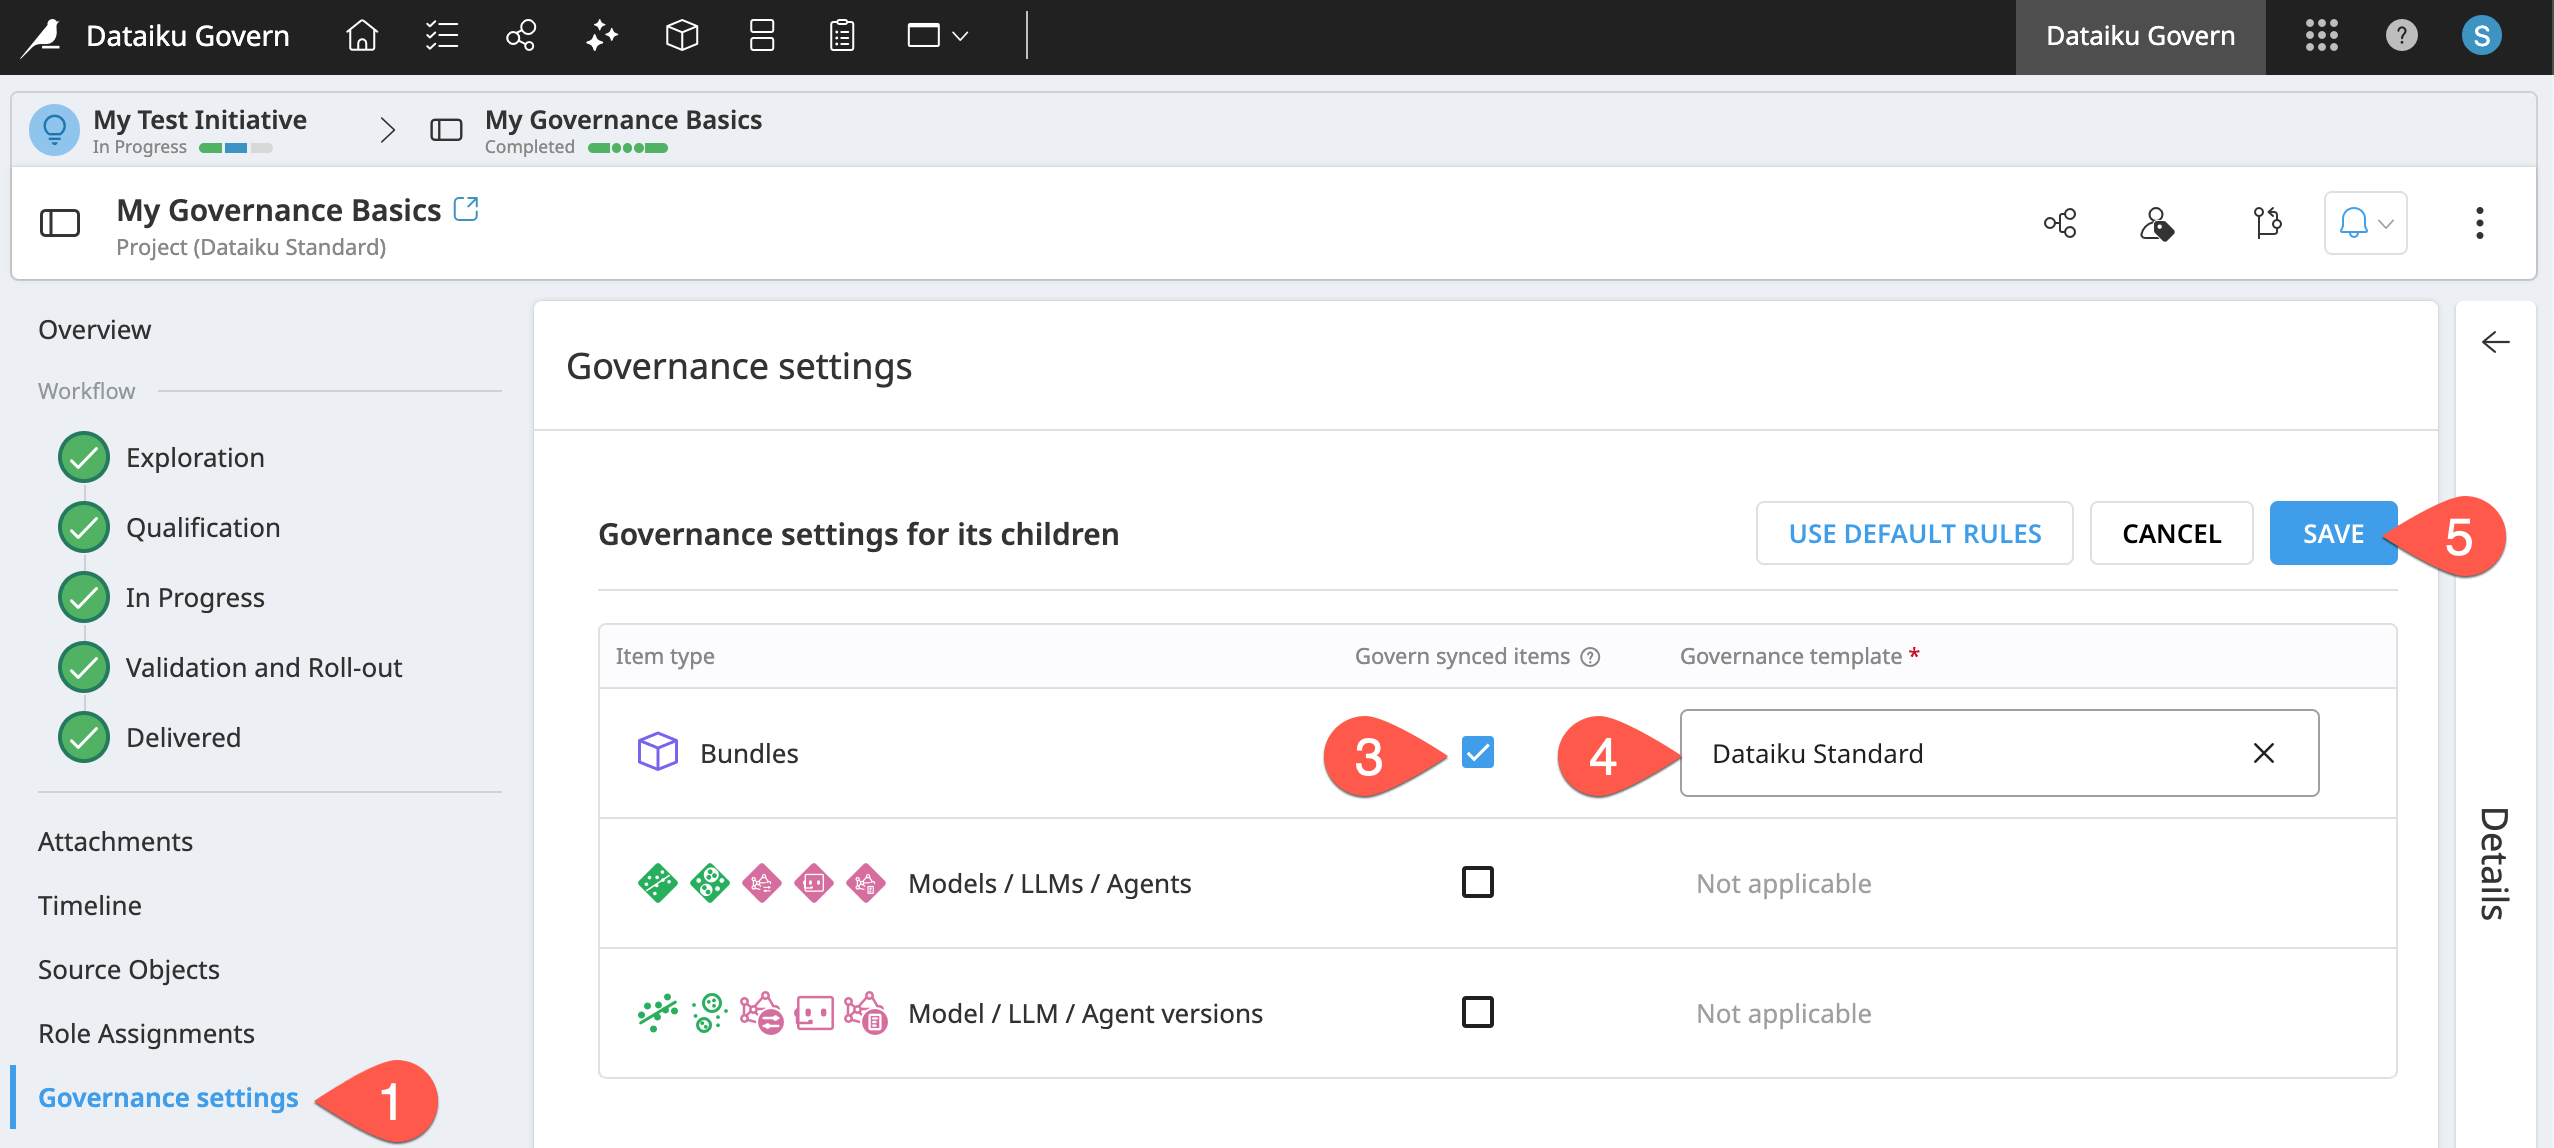Open My Governance Basics breadcrumb
The width and height of the screenshot is (2554, 1148).
click(x=623, y=120)
